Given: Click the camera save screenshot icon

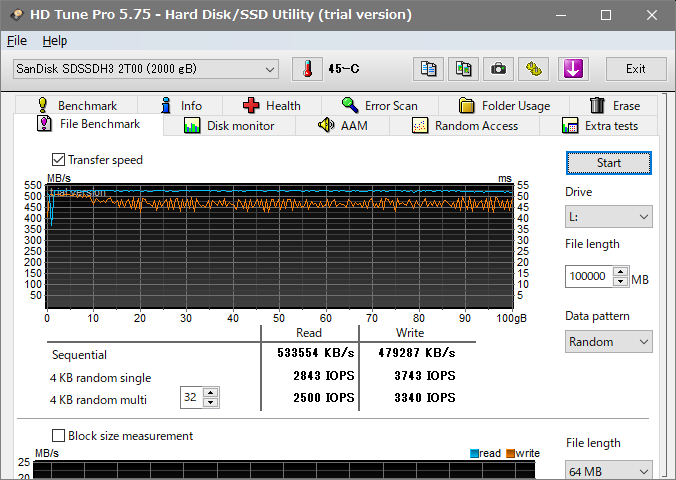Looking at the screenshot, I should click(x=498, y=69).
